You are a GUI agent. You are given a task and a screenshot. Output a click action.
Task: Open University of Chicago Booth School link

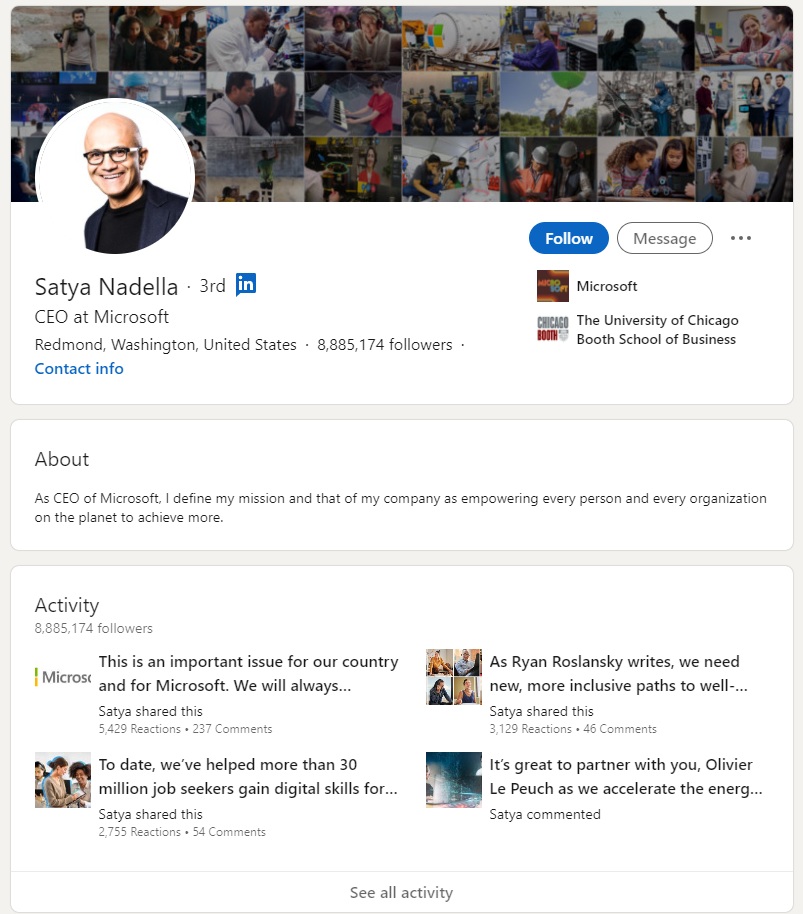[x=657, y=329]
